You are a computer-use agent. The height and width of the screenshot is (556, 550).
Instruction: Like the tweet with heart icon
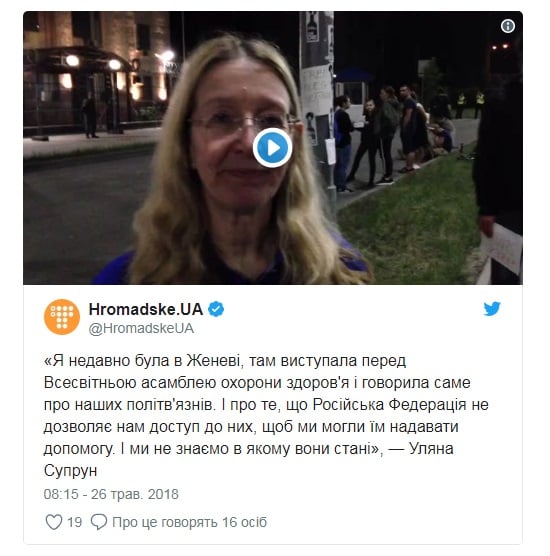54,522
